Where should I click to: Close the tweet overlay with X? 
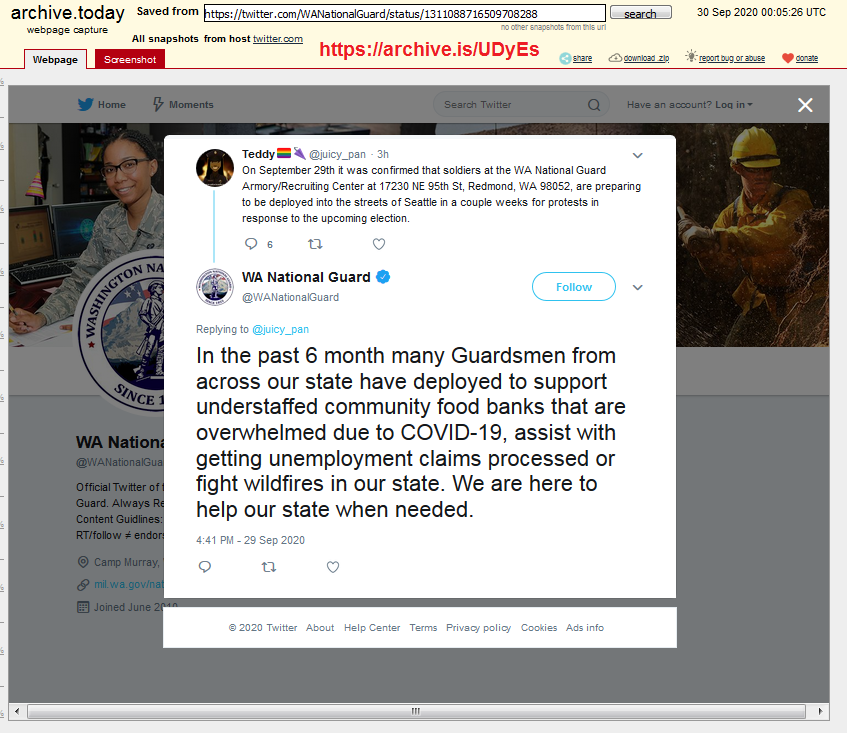[x=805, y=105]
